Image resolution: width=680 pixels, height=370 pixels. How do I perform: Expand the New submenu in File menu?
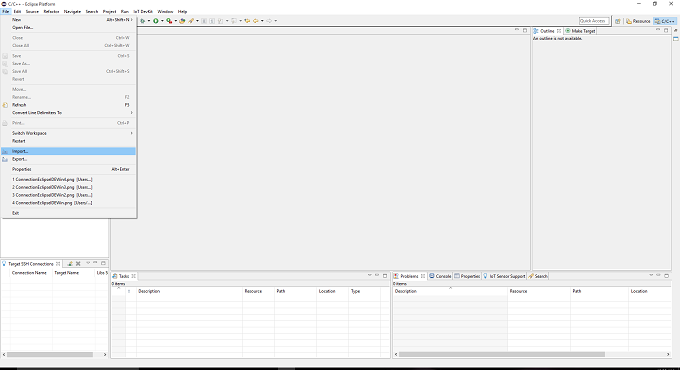pos(69,20)
